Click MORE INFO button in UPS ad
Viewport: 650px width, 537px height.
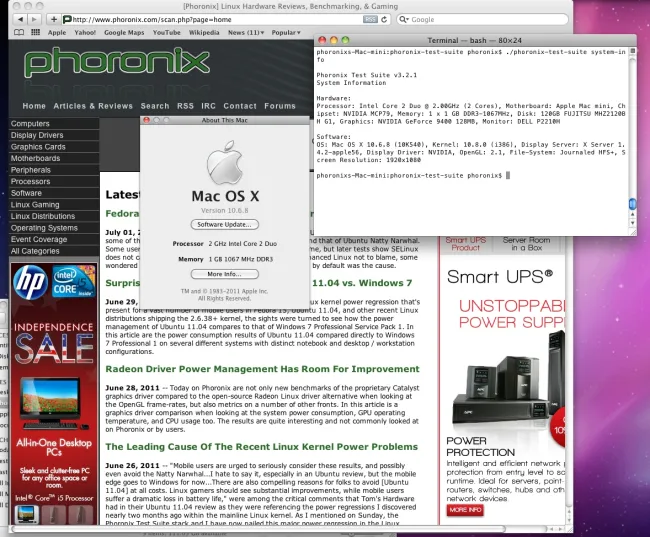click(x=465, y=510)
